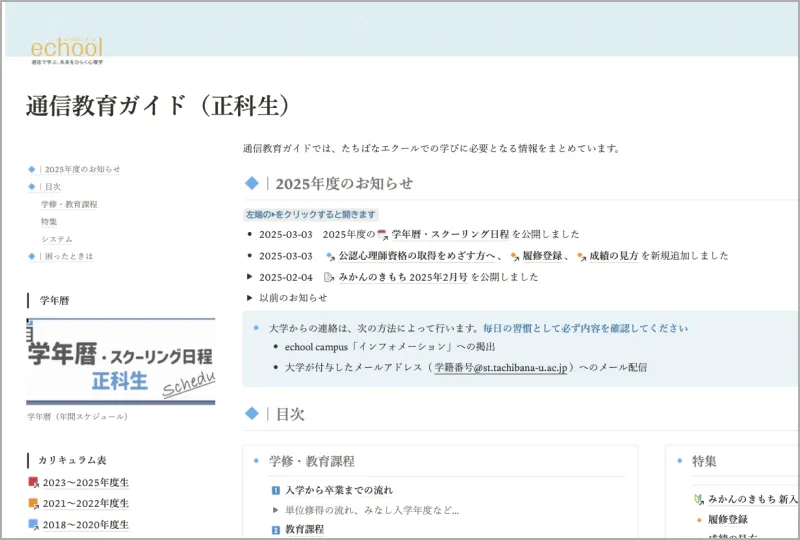Image resolution: width=800 pixels, height=540 pixels.
Task: Click the 学年暦 sidebar heading
Action: (x=55, y=301)
